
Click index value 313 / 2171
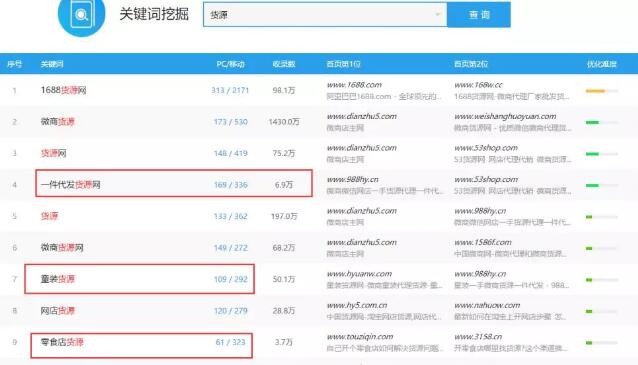[x=230, y=90]
